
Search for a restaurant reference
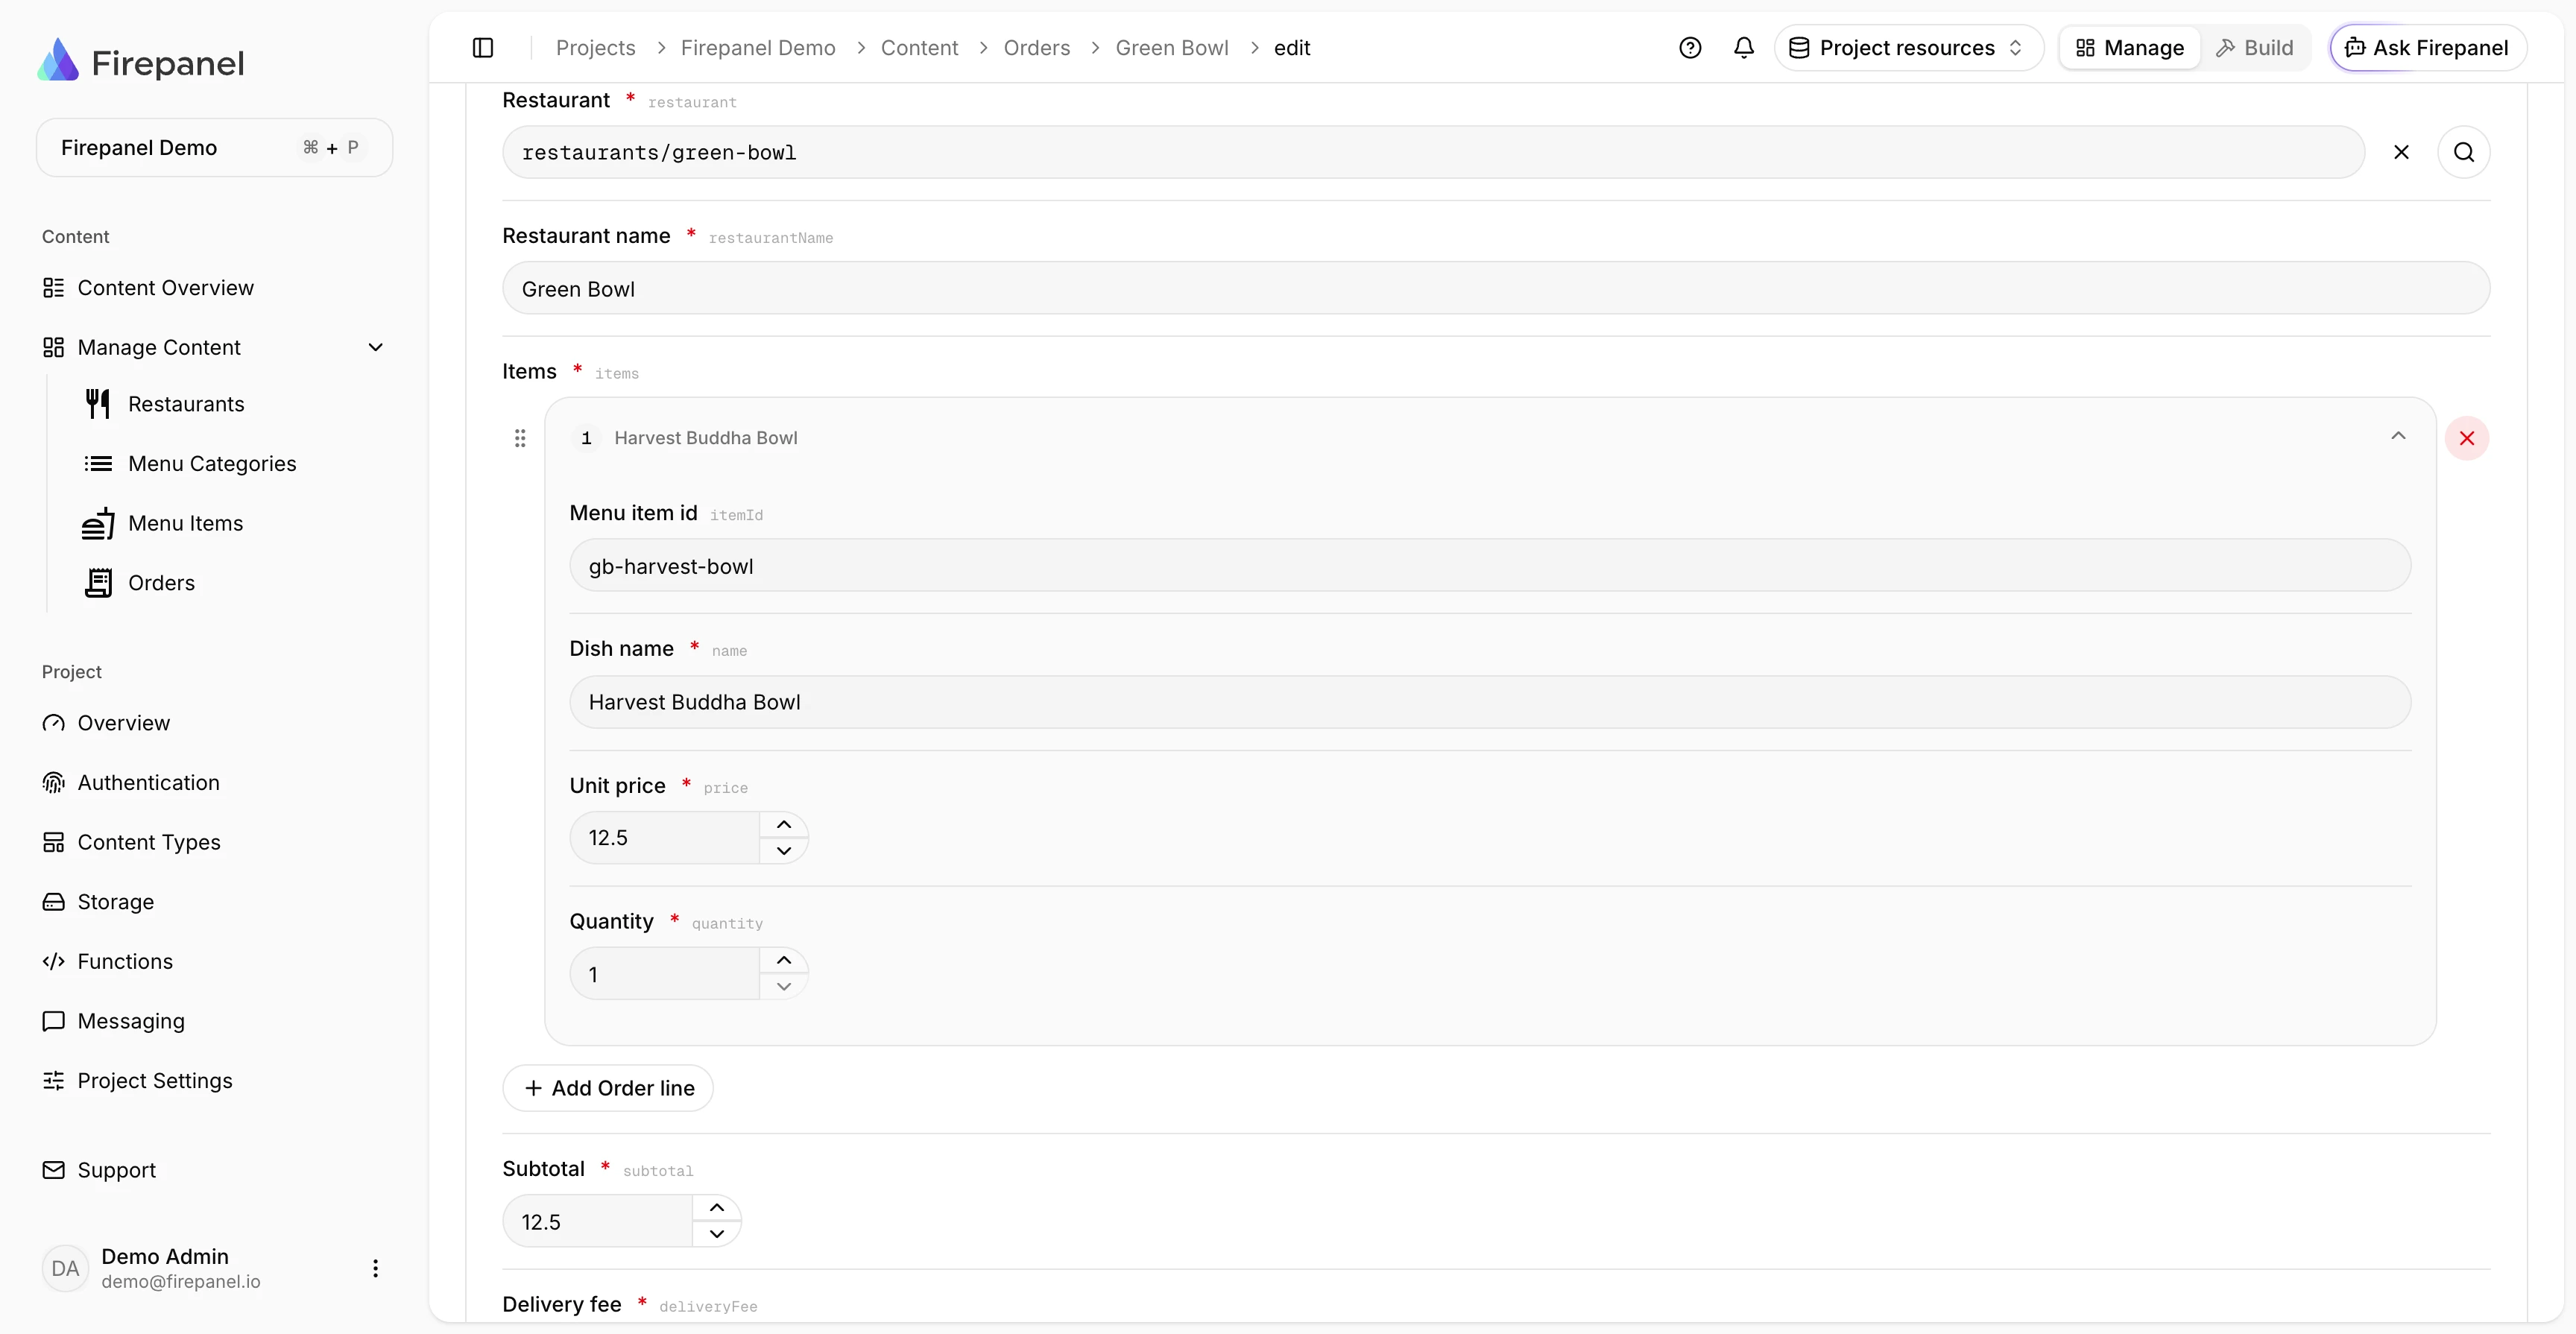tap(2464, 152)
